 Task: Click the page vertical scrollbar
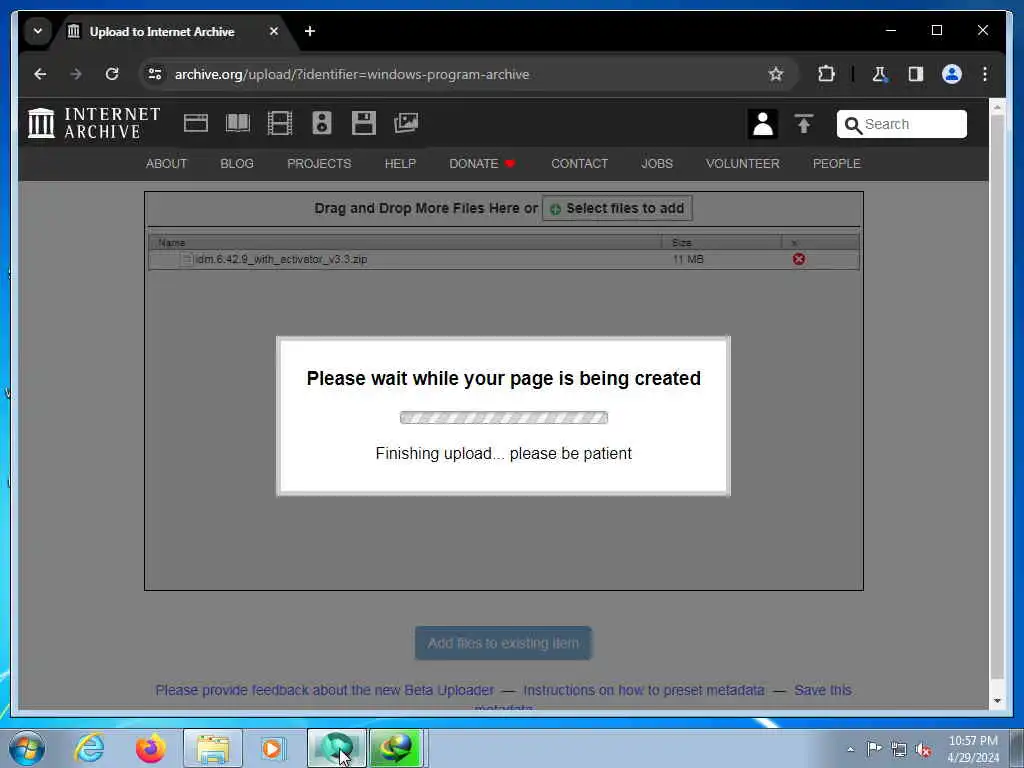997,397
